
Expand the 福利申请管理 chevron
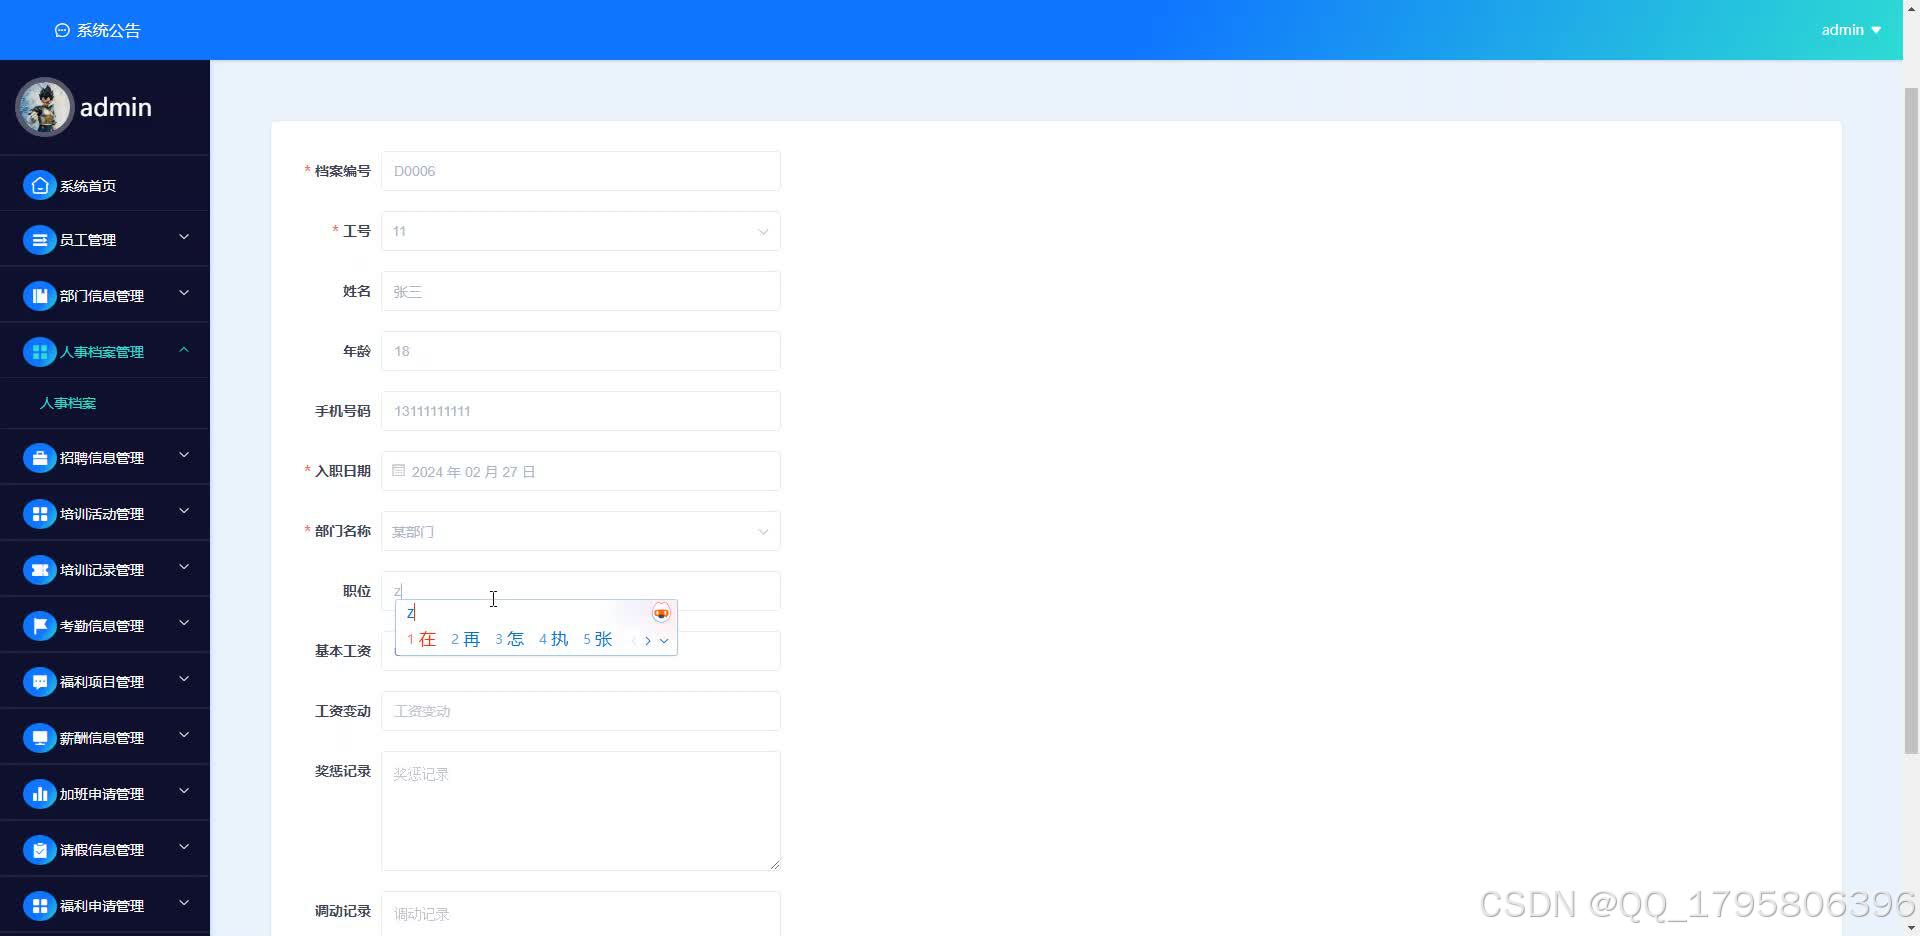click(184, 904)
